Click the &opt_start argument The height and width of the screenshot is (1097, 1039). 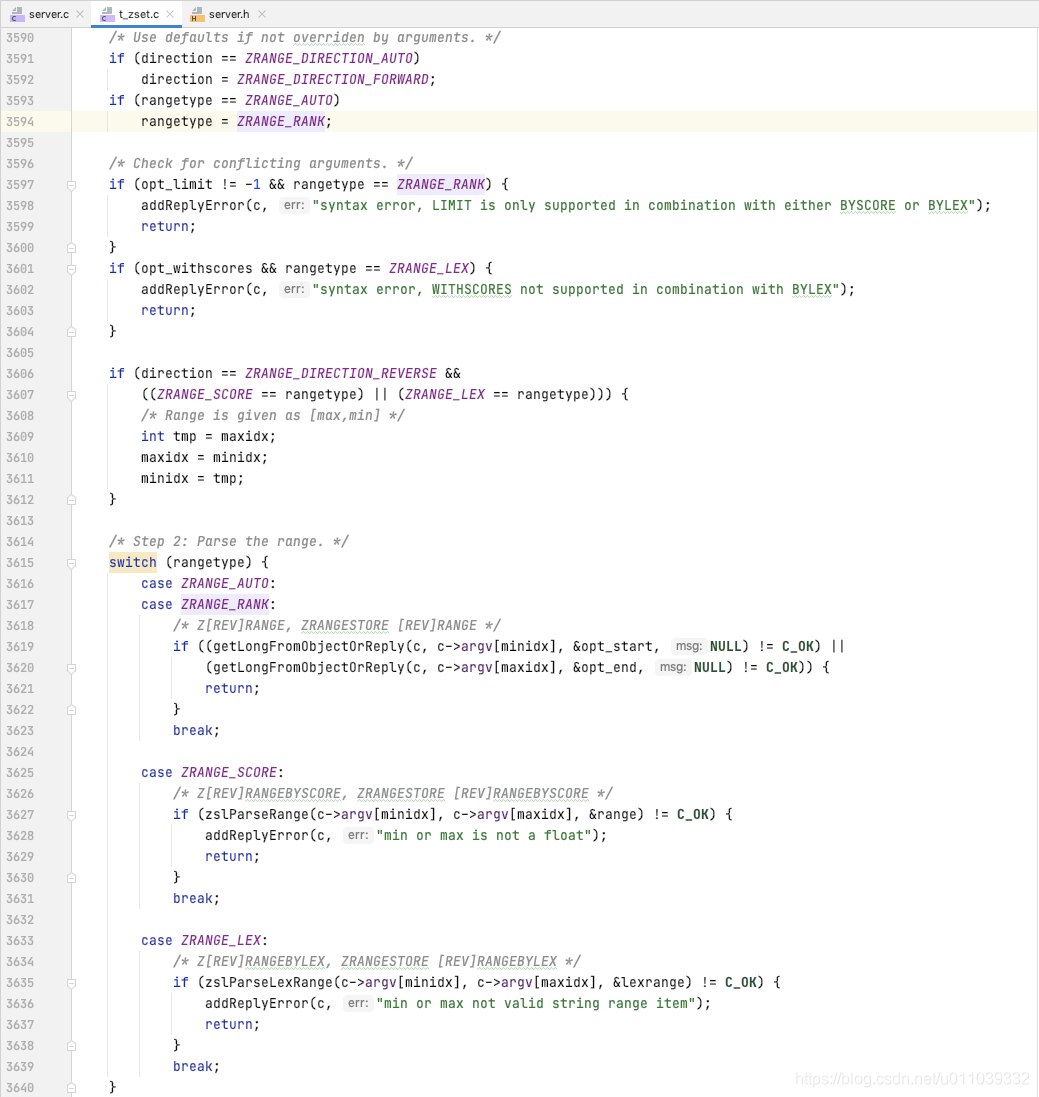[612, 646]
